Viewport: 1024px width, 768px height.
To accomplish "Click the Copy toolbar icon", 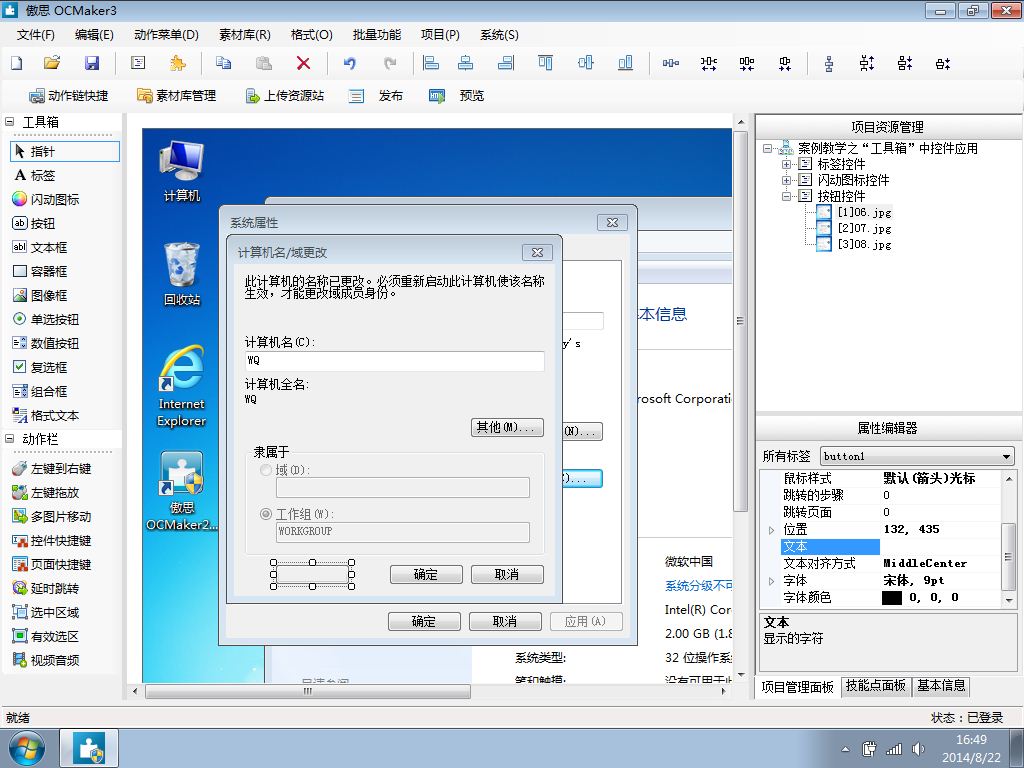I will pyautogui.click(x=223, y=63).
